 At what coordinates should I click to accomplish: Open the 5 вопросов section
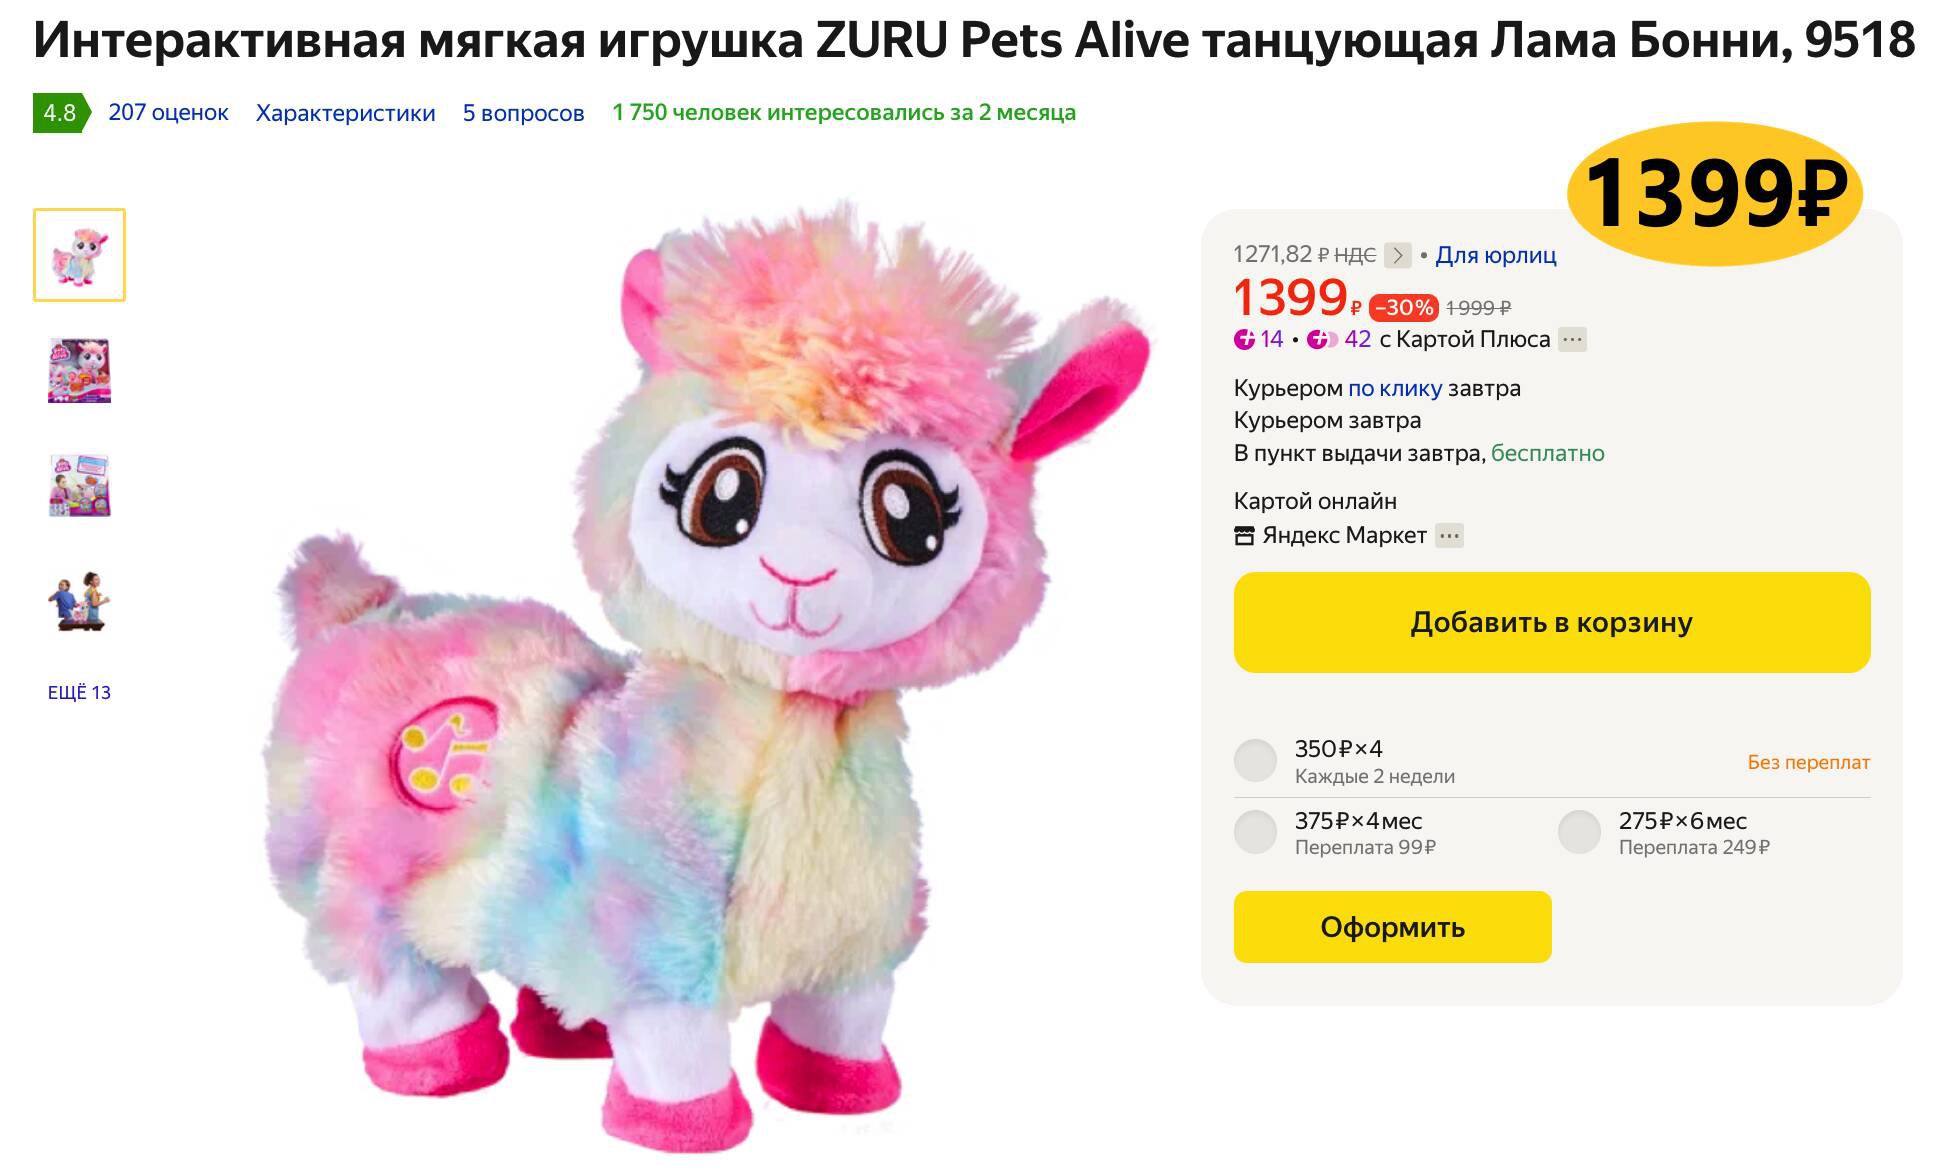[x=523, y=113]
